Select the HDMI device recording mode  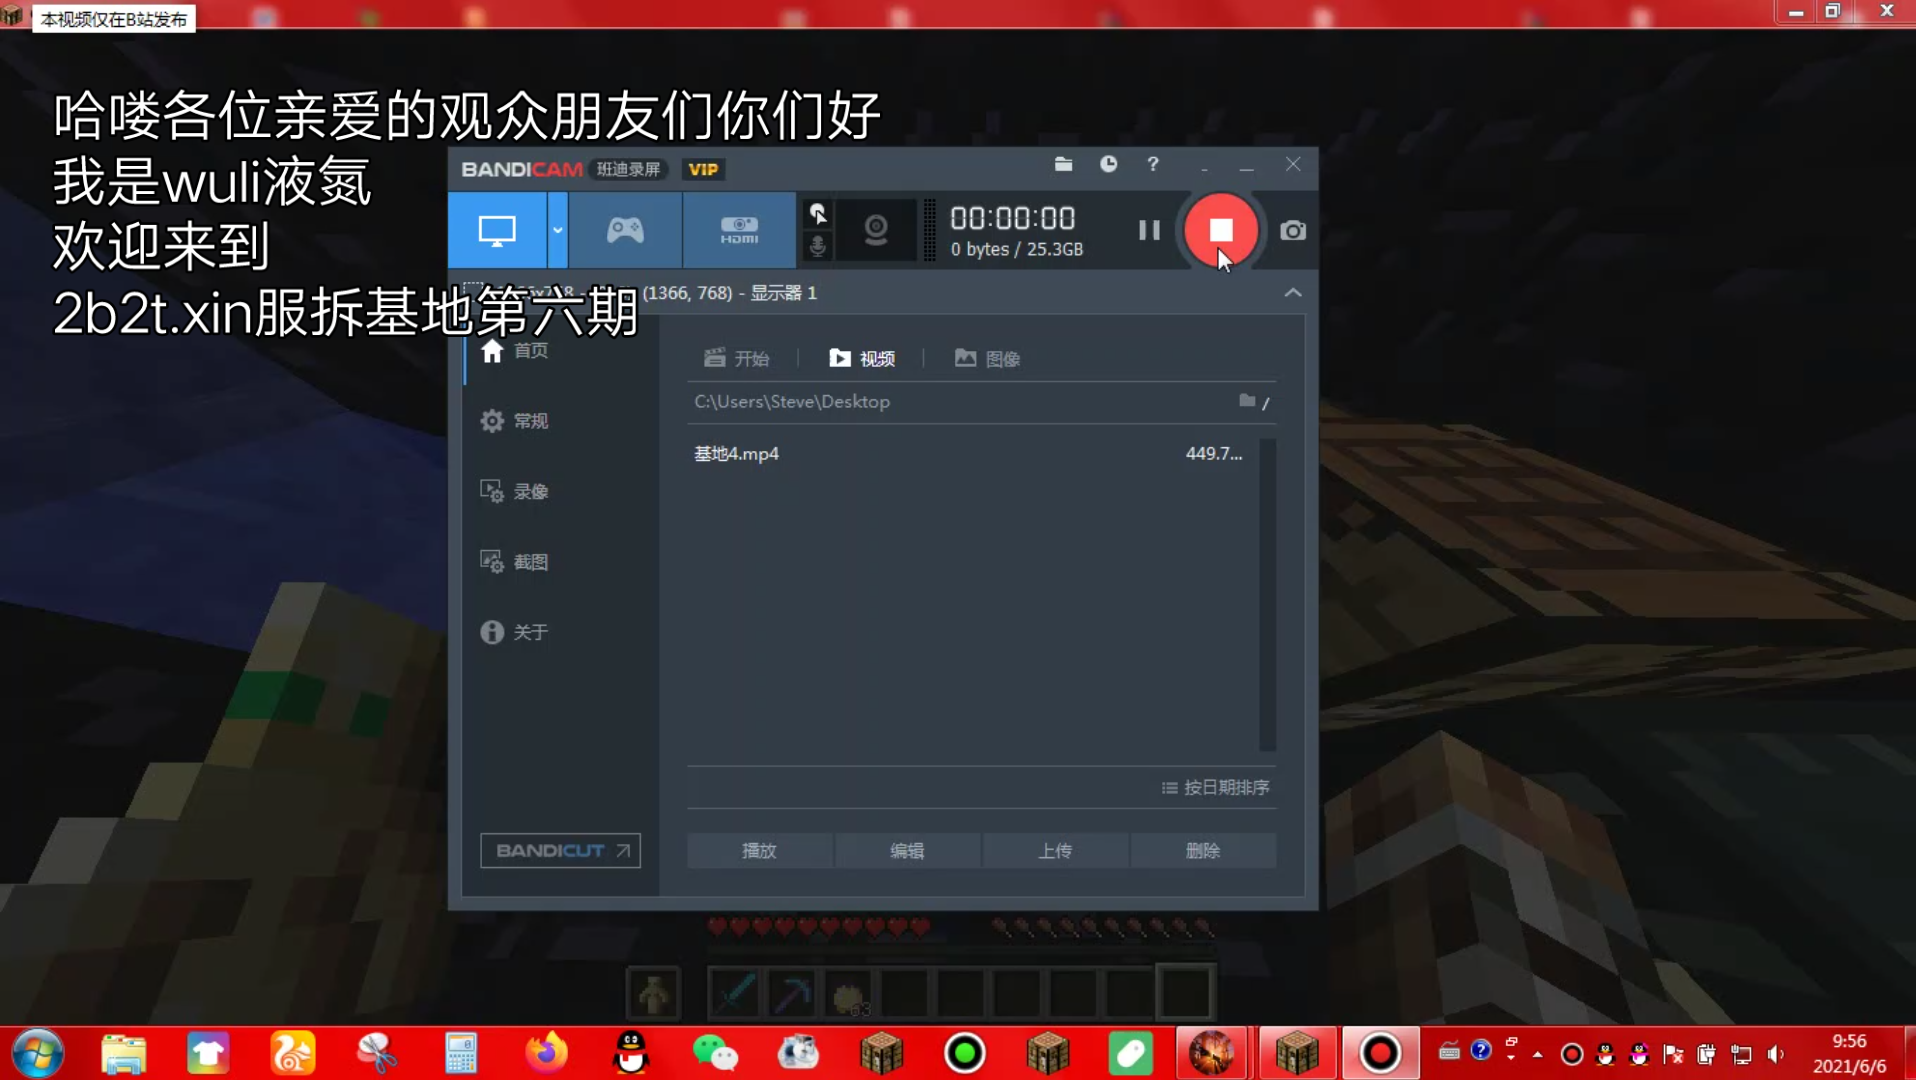point(738,230)
